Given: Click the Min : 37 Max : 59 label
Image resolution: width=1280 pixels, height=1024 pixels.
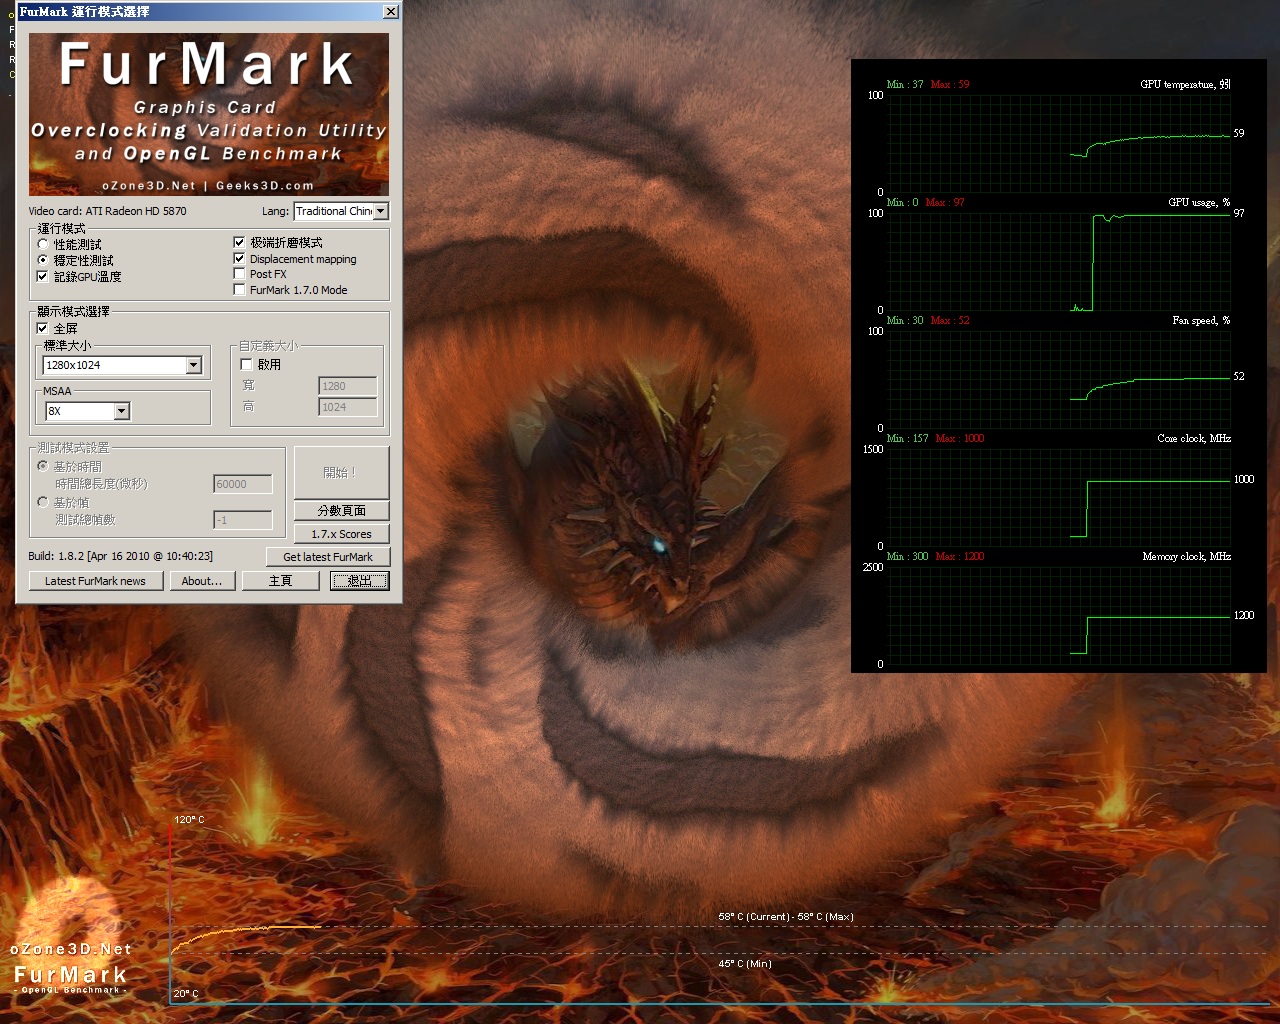Looking at the screenshot, I should (x=928, y=84).
